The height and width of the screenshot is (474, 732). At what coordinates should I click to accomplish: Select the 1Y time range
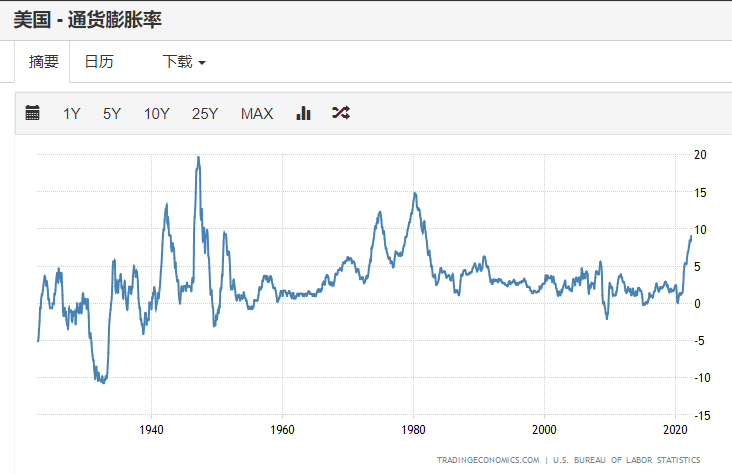[x=71, y=113]
